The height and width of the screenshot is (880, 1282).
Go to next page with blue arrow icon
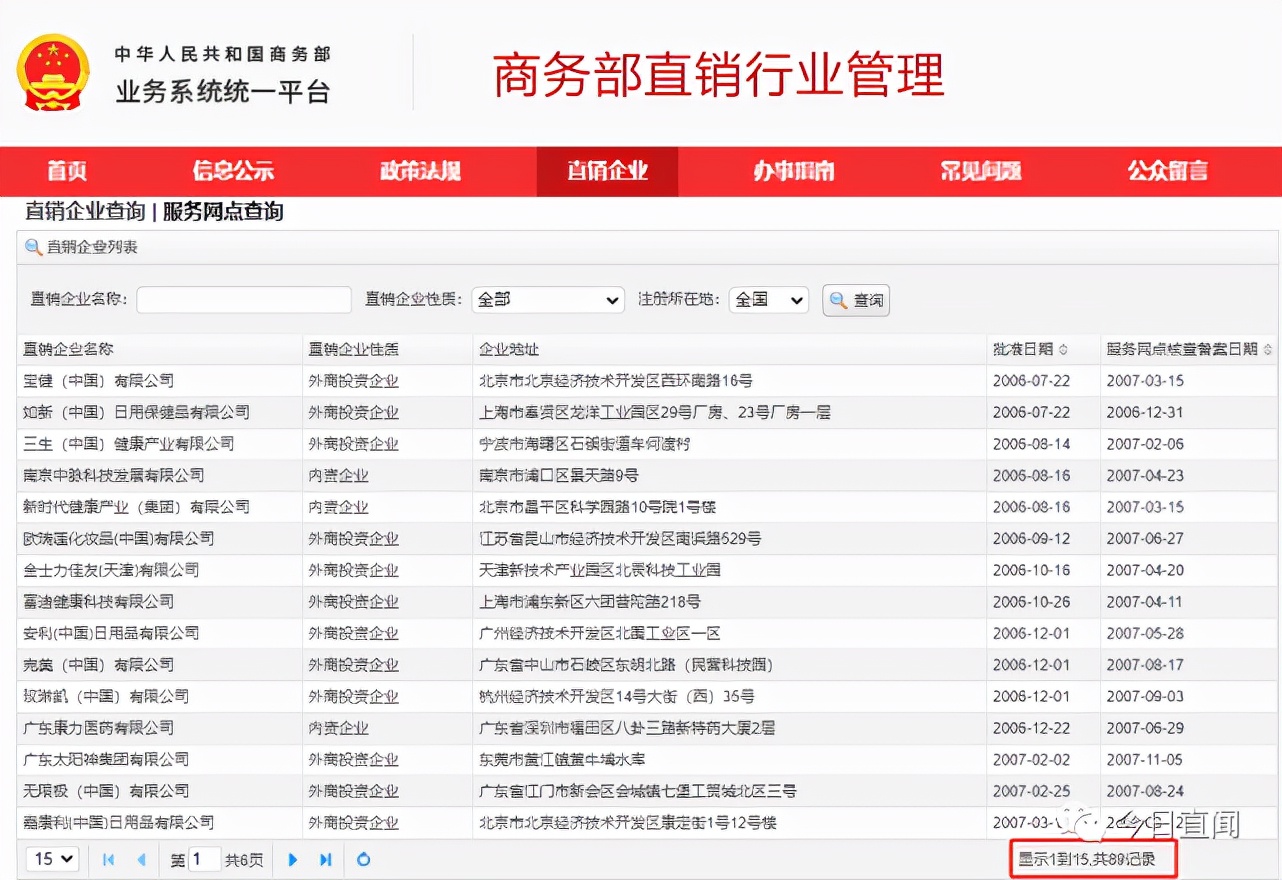(x=291, y=859)
